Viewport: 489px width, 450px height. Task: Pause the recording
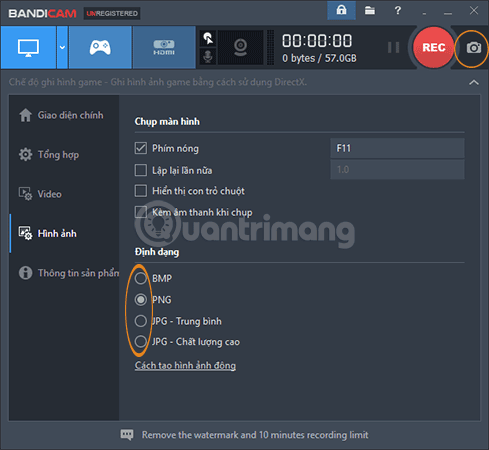pos(394,47)
